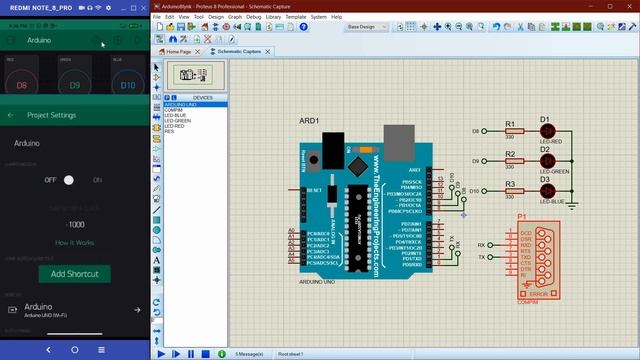The width and height of the screenshot is (640, 360).
Task: Pause the simulation
Action: (191, 354)
